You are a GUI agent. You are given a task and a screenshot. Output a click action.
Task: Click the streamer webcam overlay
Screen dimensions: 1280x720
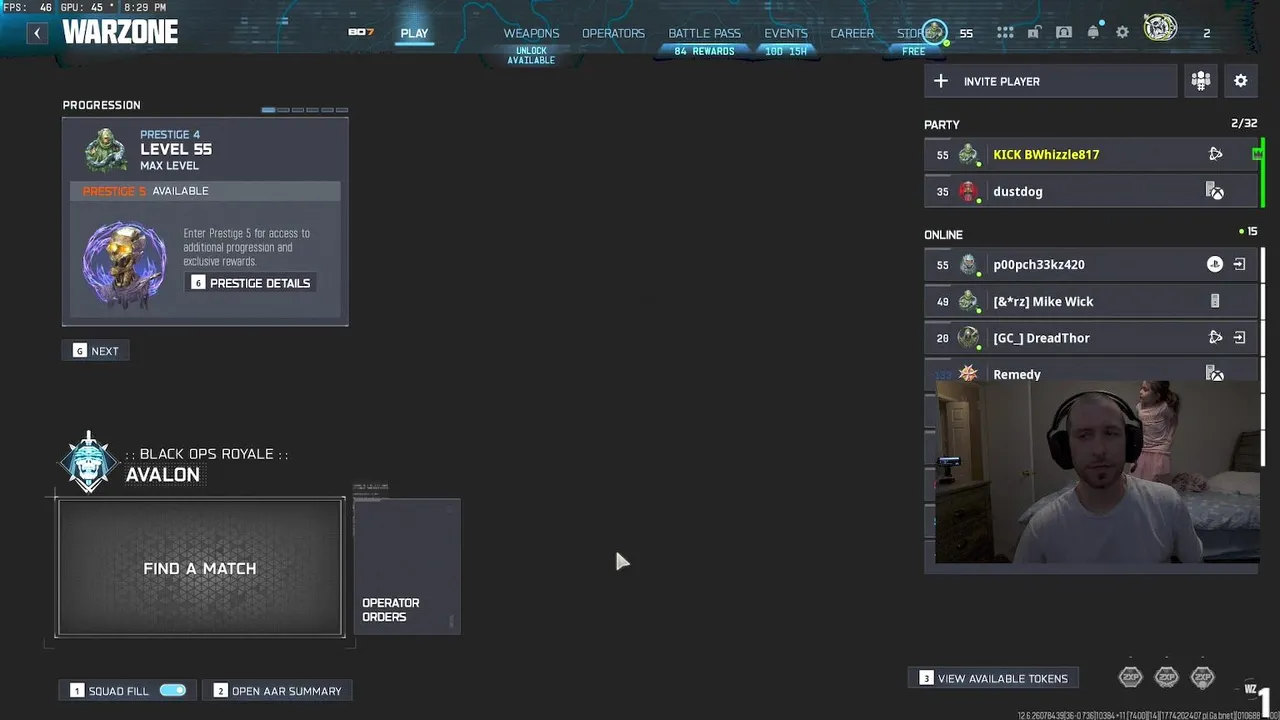(x=1097, y=471)
